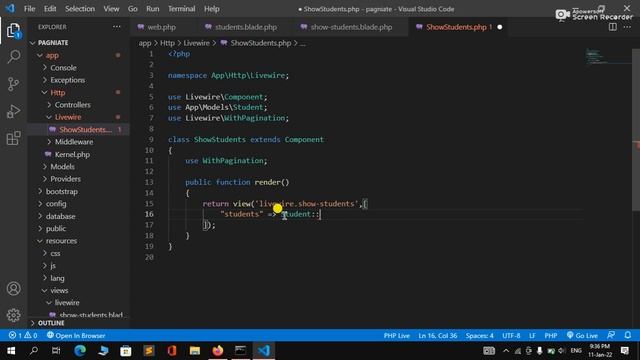Open the Help menu
The image size is (640, 360).
click(211, 9)
